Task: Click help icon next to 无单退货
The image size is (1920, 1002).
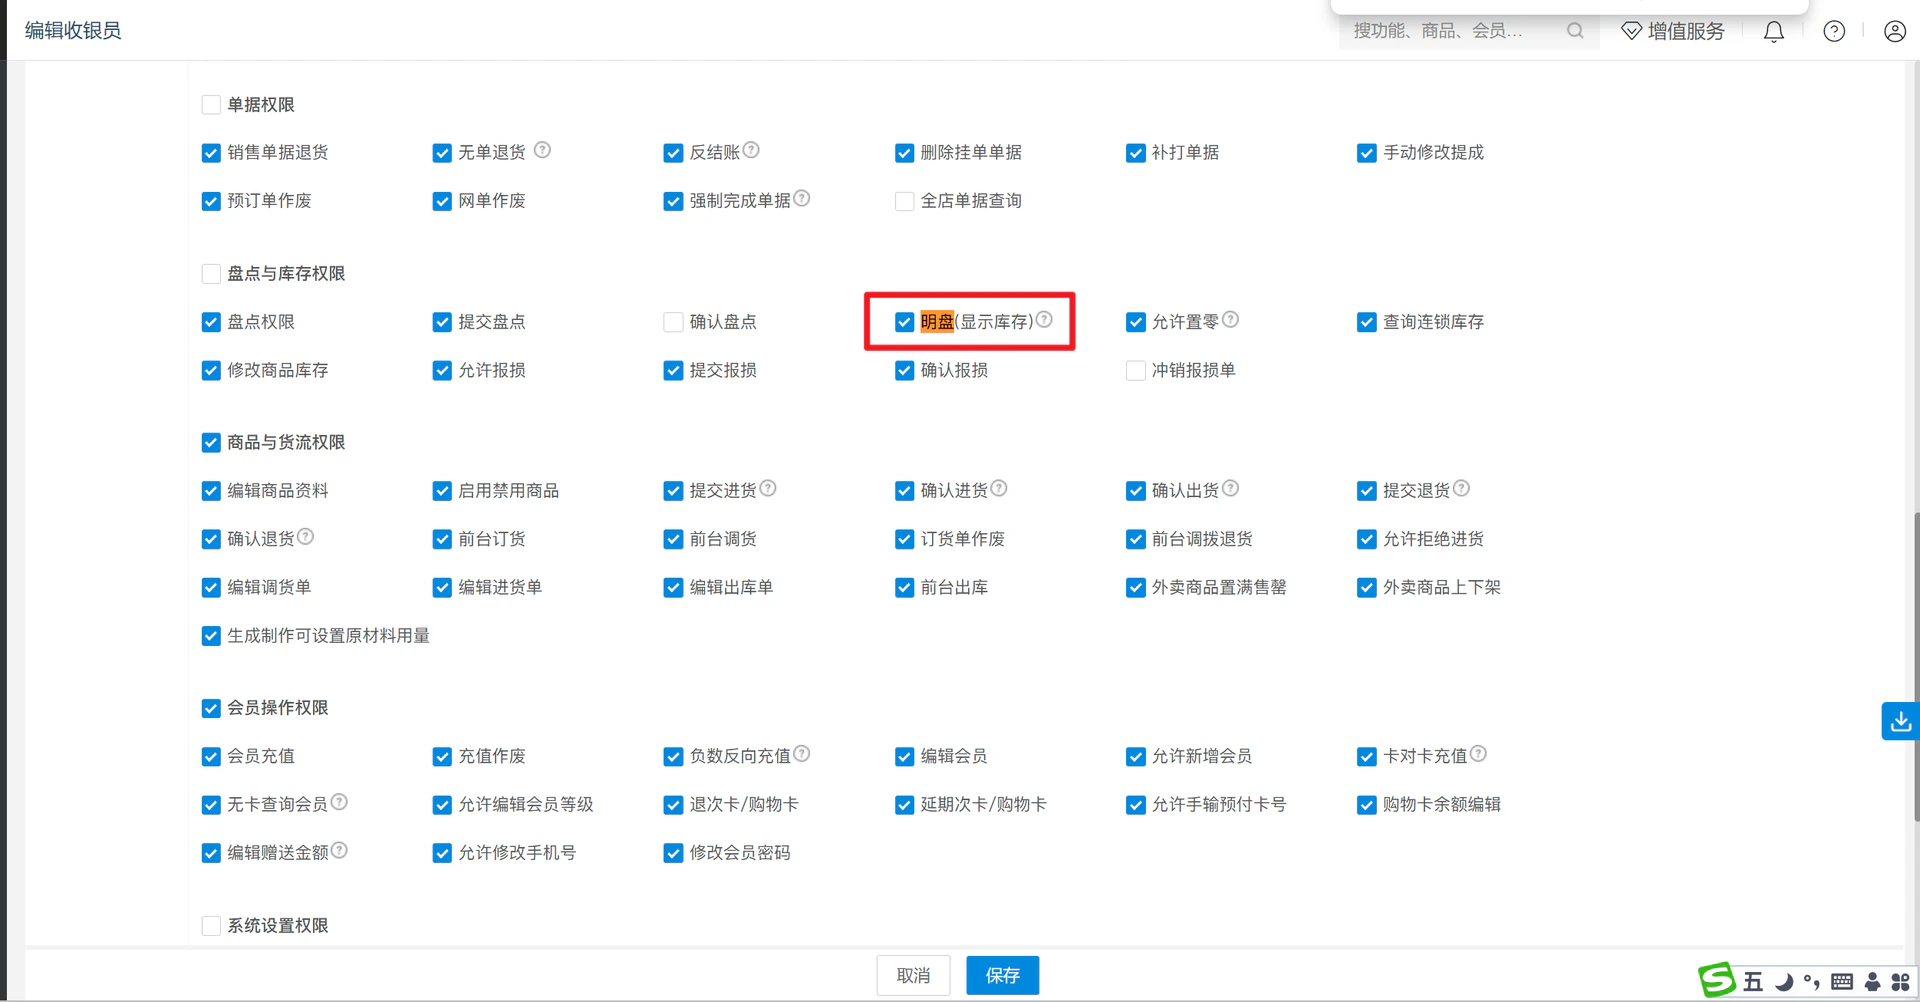Action: (x=542, y=150)
